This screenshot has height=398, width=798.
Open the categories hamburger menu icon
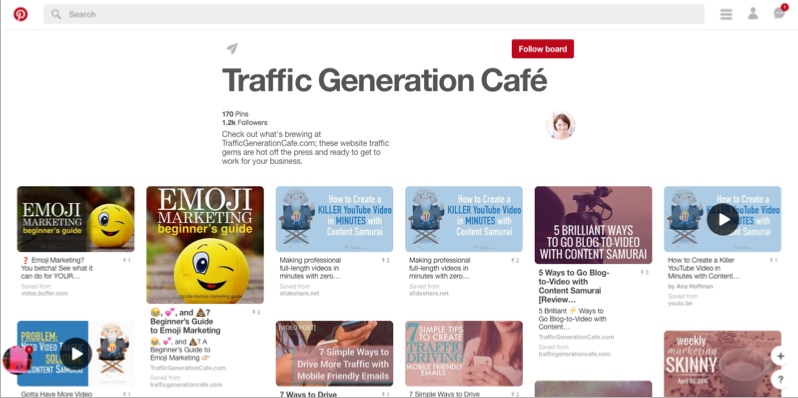tap(726, 14)
